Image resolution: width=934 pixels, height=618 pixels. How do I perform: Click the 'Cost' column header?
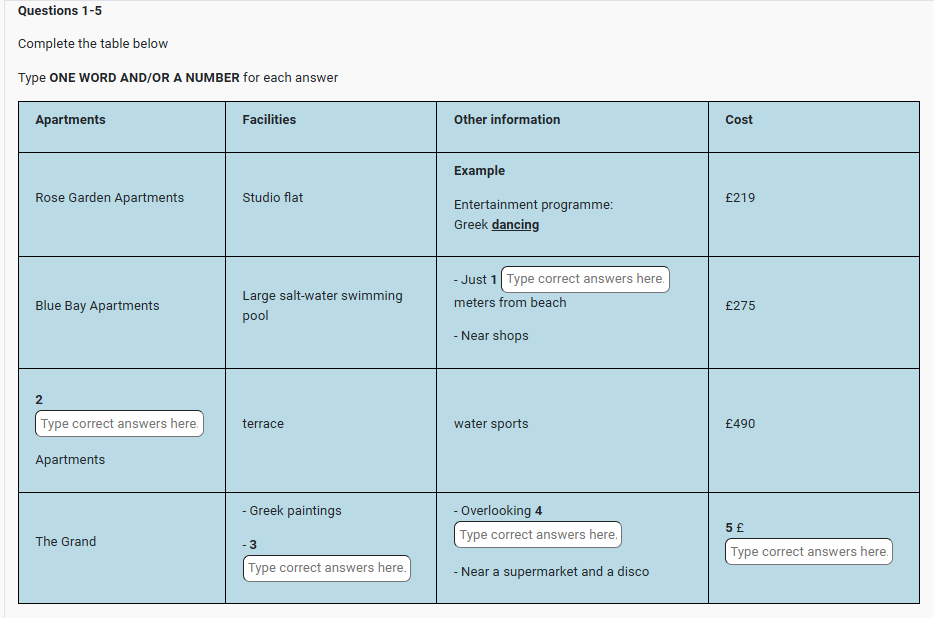pos(739,120)
